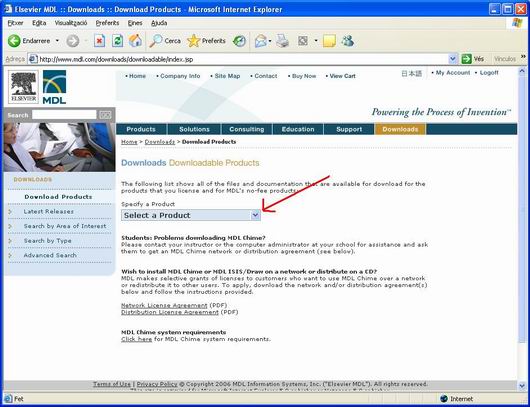Open the Ajuda menu
530x407 pixels.
[159, 23]
